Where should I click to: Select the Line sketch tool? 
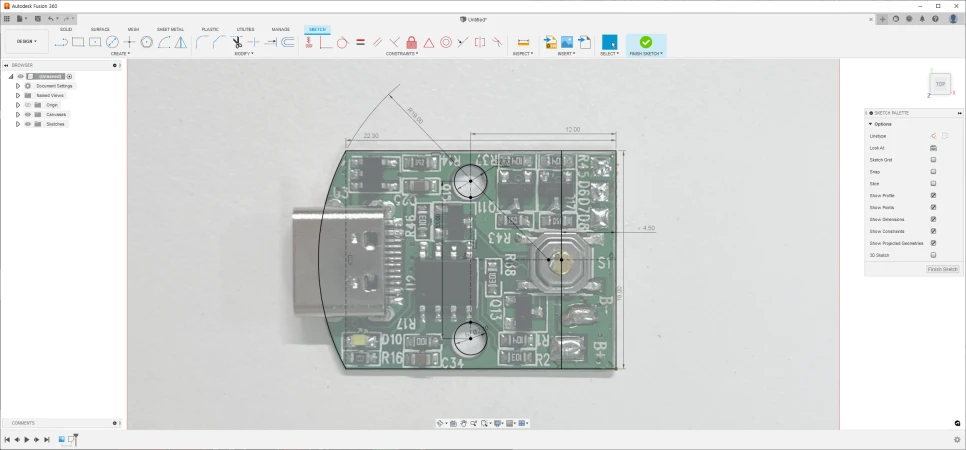61,42
